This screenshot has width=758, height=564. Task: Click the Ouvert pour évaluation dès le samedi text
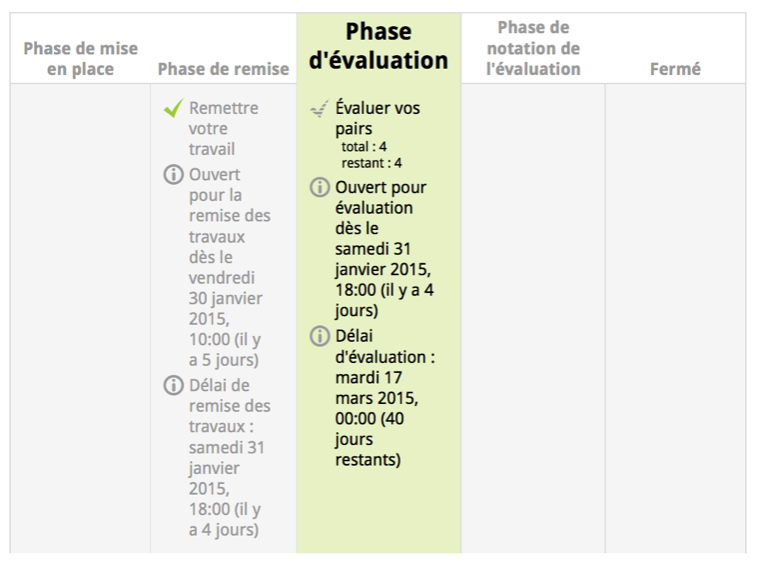pyautogui.click(x=381, y=249)
